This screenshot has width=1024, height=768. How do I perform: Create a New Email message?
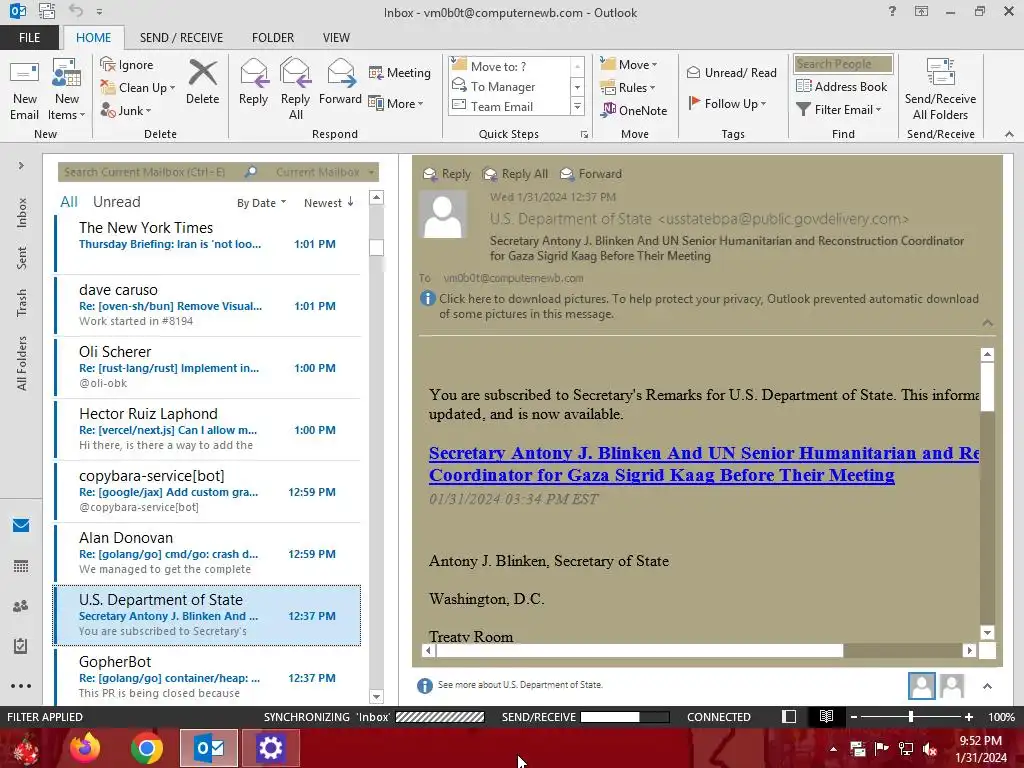[x=25, y=89]
